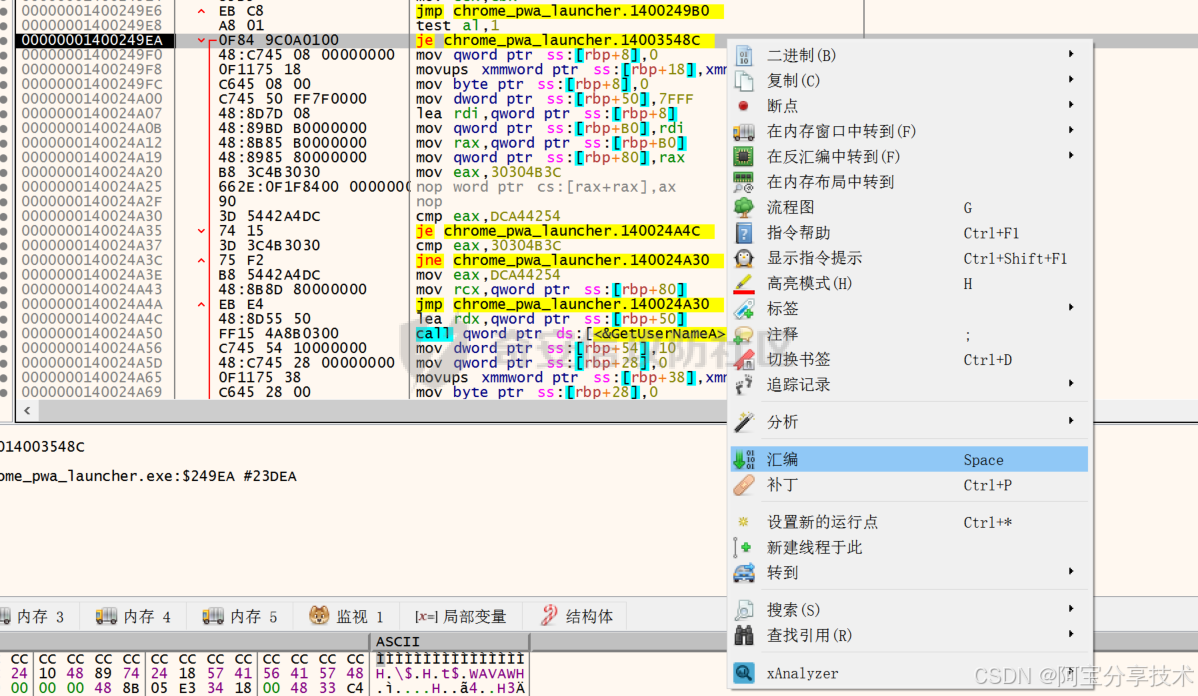
Task: Expand the 搜索(S) submenu arrow
Action: (x=1071, y=609)
